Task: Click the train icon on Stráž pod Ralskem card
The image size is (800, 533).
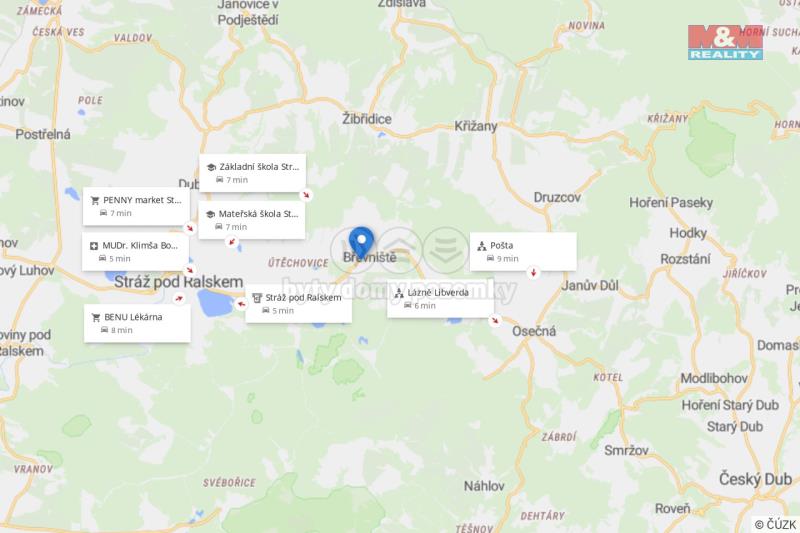Action: point(257,298)
